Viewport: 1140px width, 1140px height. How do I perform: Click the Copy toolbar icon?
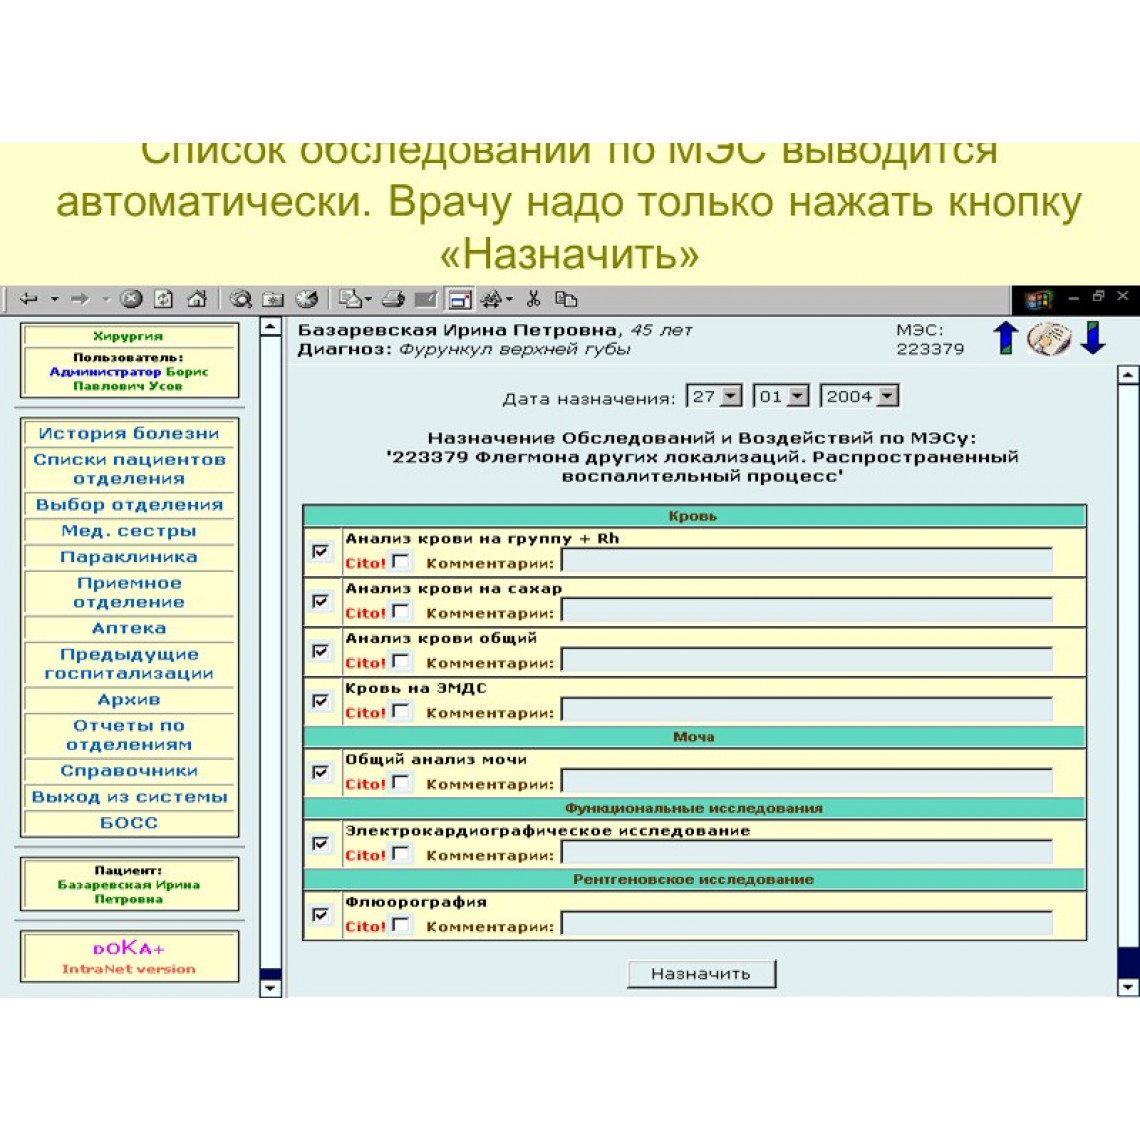[566, 299]
